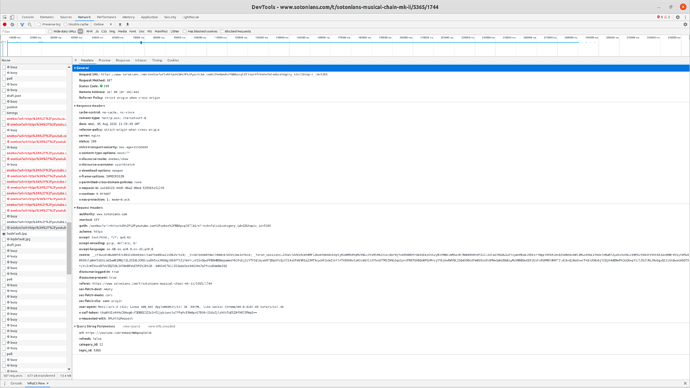Screen dimensions: 690x388
Task: Open the drawer three-dot menu icon
Action: [x=4, y=384]
